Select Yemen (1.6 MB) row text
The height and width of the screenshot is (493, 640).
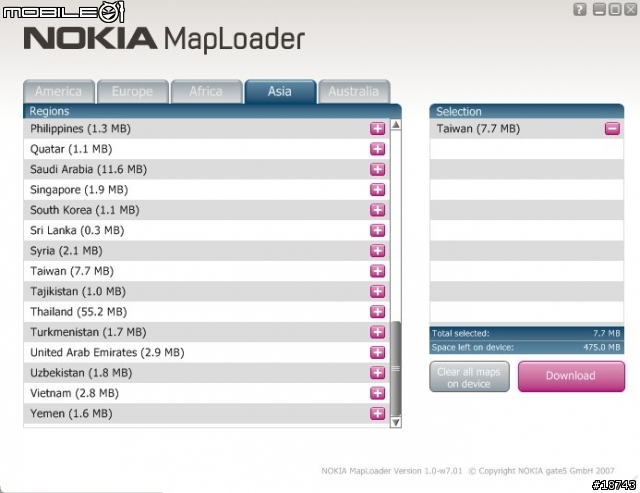71,413
